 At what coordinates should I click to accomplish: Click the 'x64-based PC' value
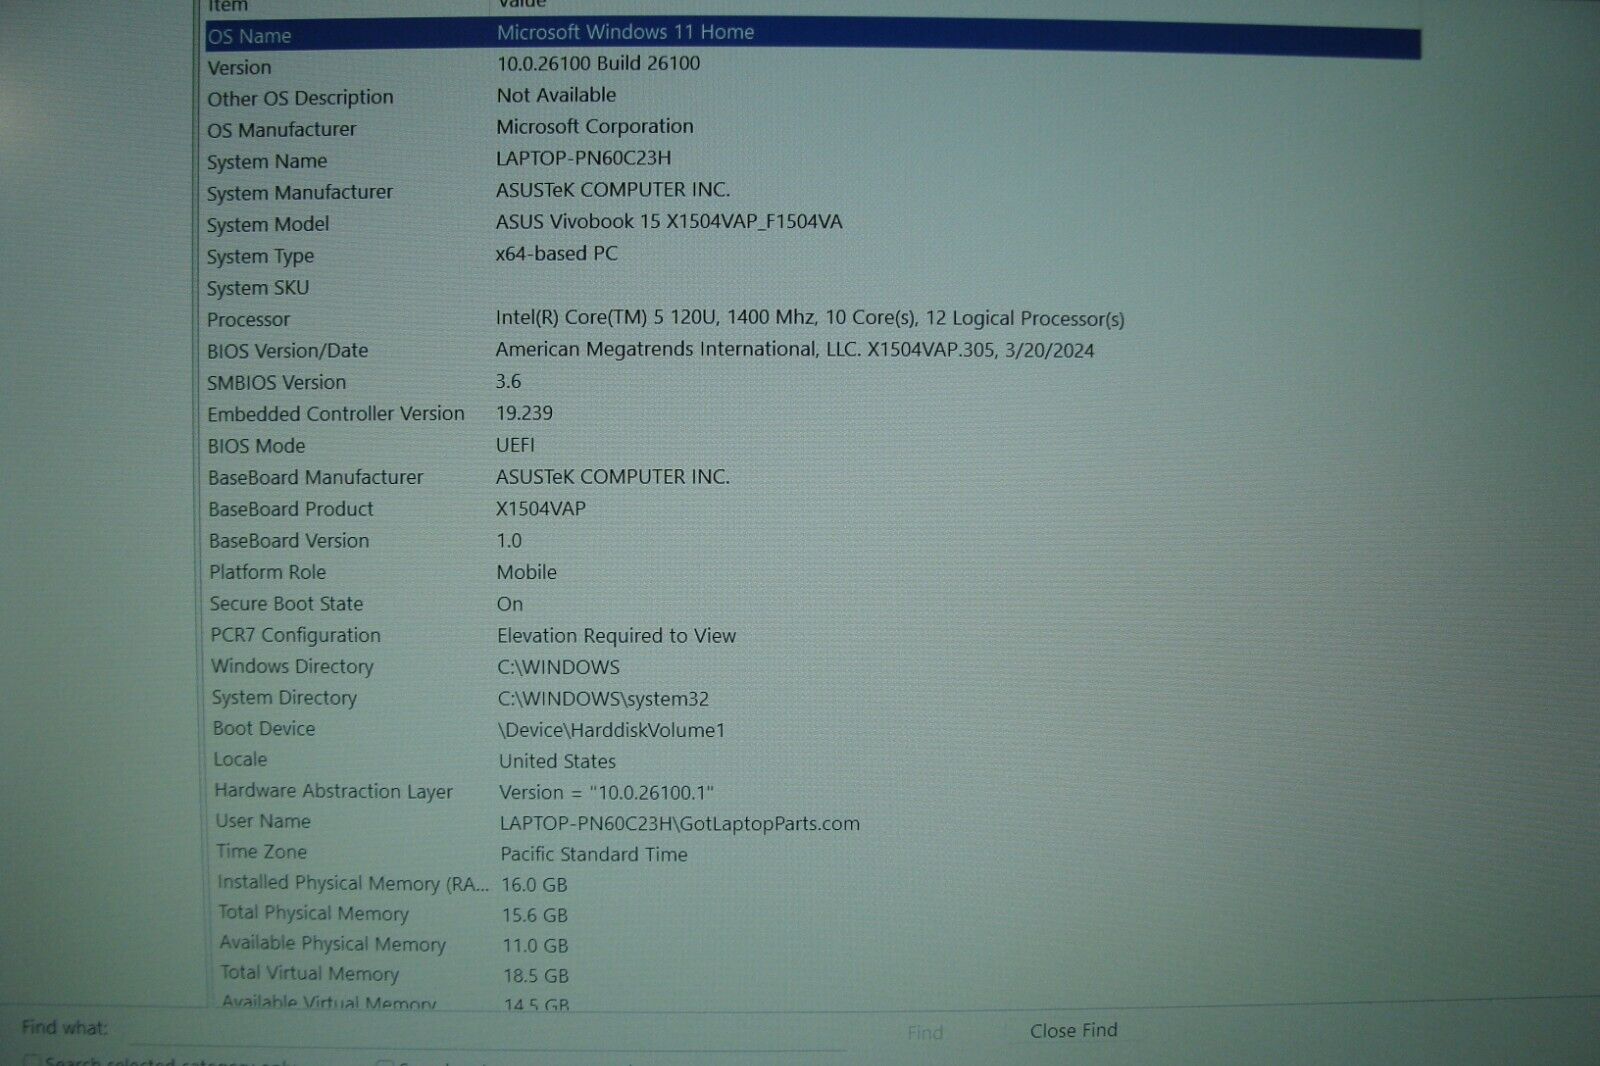click(556, 253)
